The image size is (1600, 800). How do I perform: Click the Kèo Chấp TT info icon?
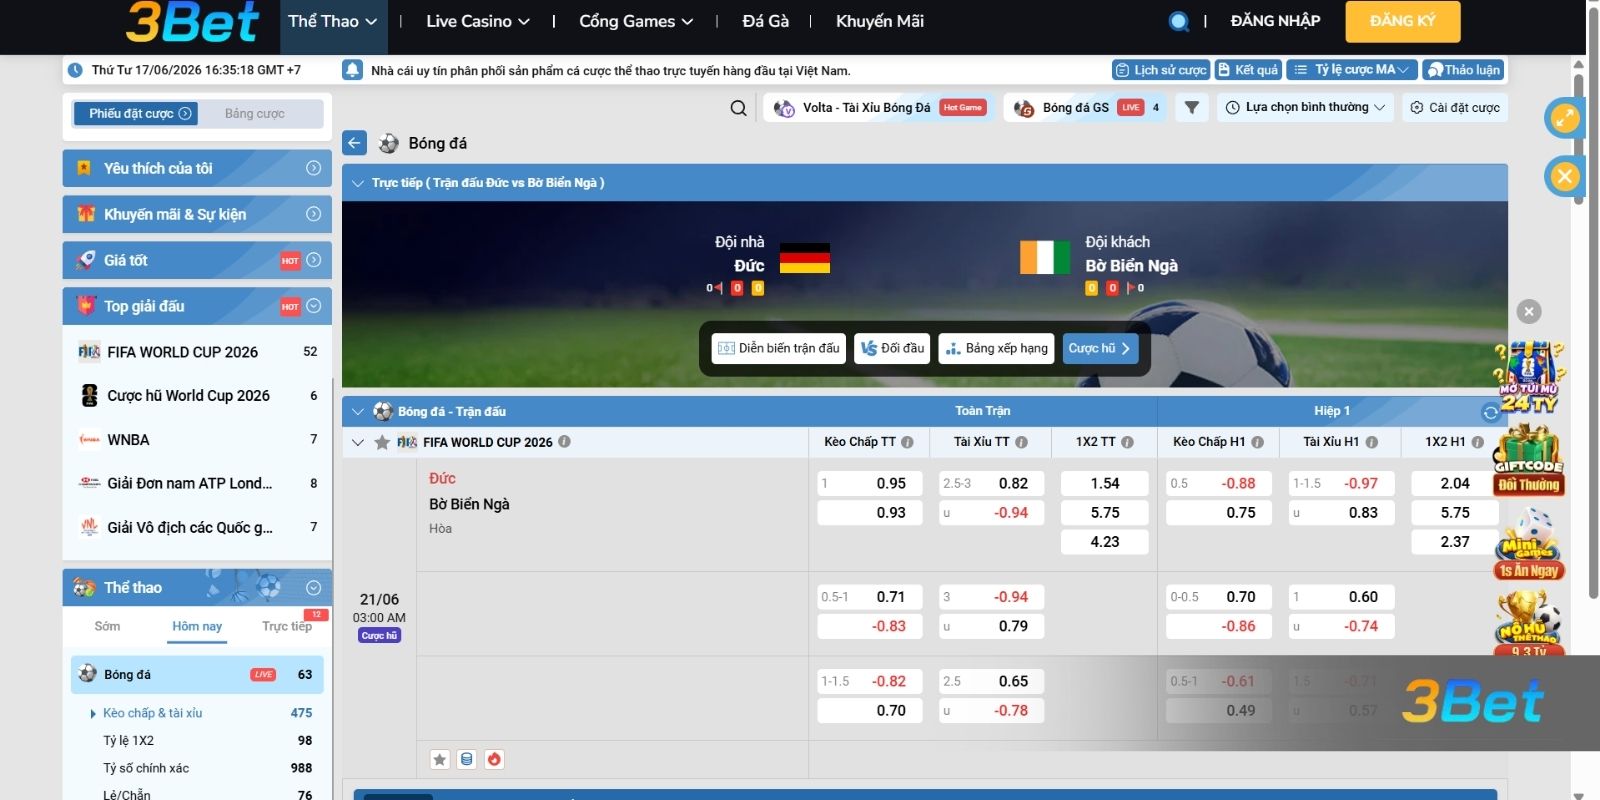tap(907, 442)
